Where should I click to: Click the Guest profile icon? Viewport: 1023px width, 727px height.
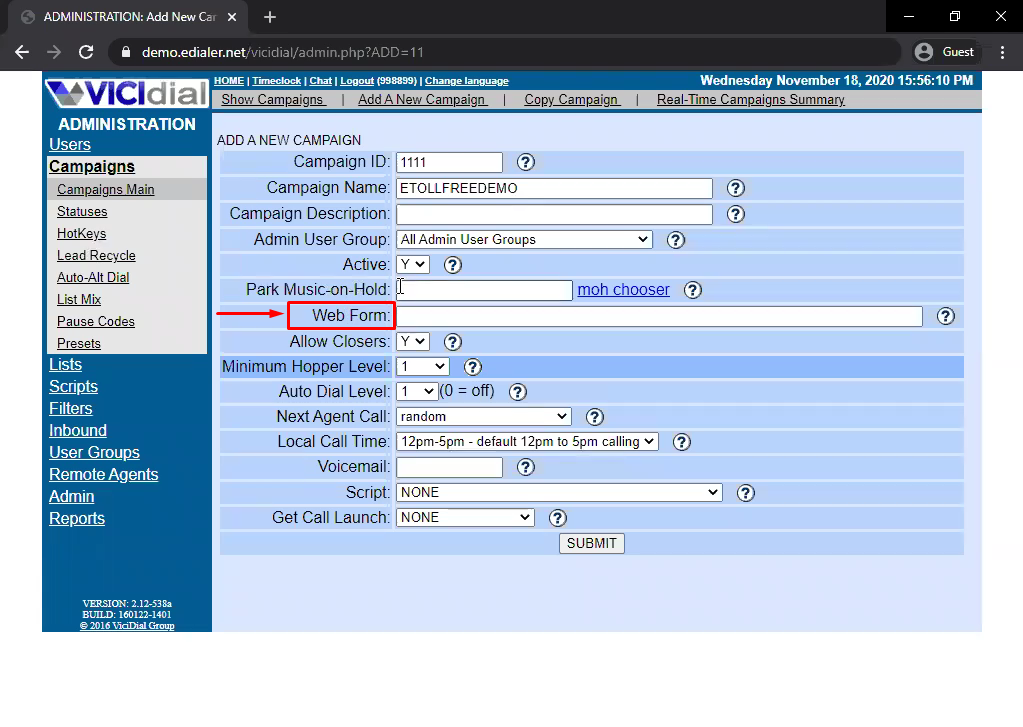(924, 52)
